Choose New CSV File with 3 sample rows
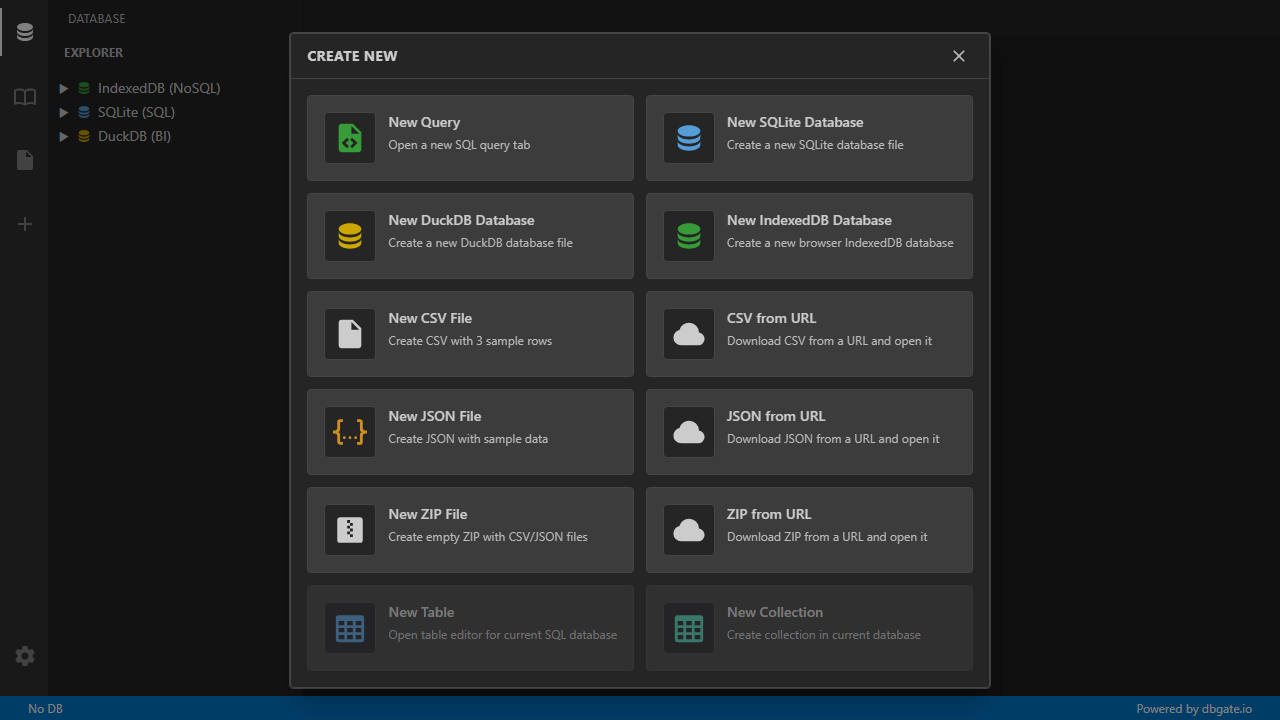Screen dimensions: 1280x720 click(x=470, y=334)
